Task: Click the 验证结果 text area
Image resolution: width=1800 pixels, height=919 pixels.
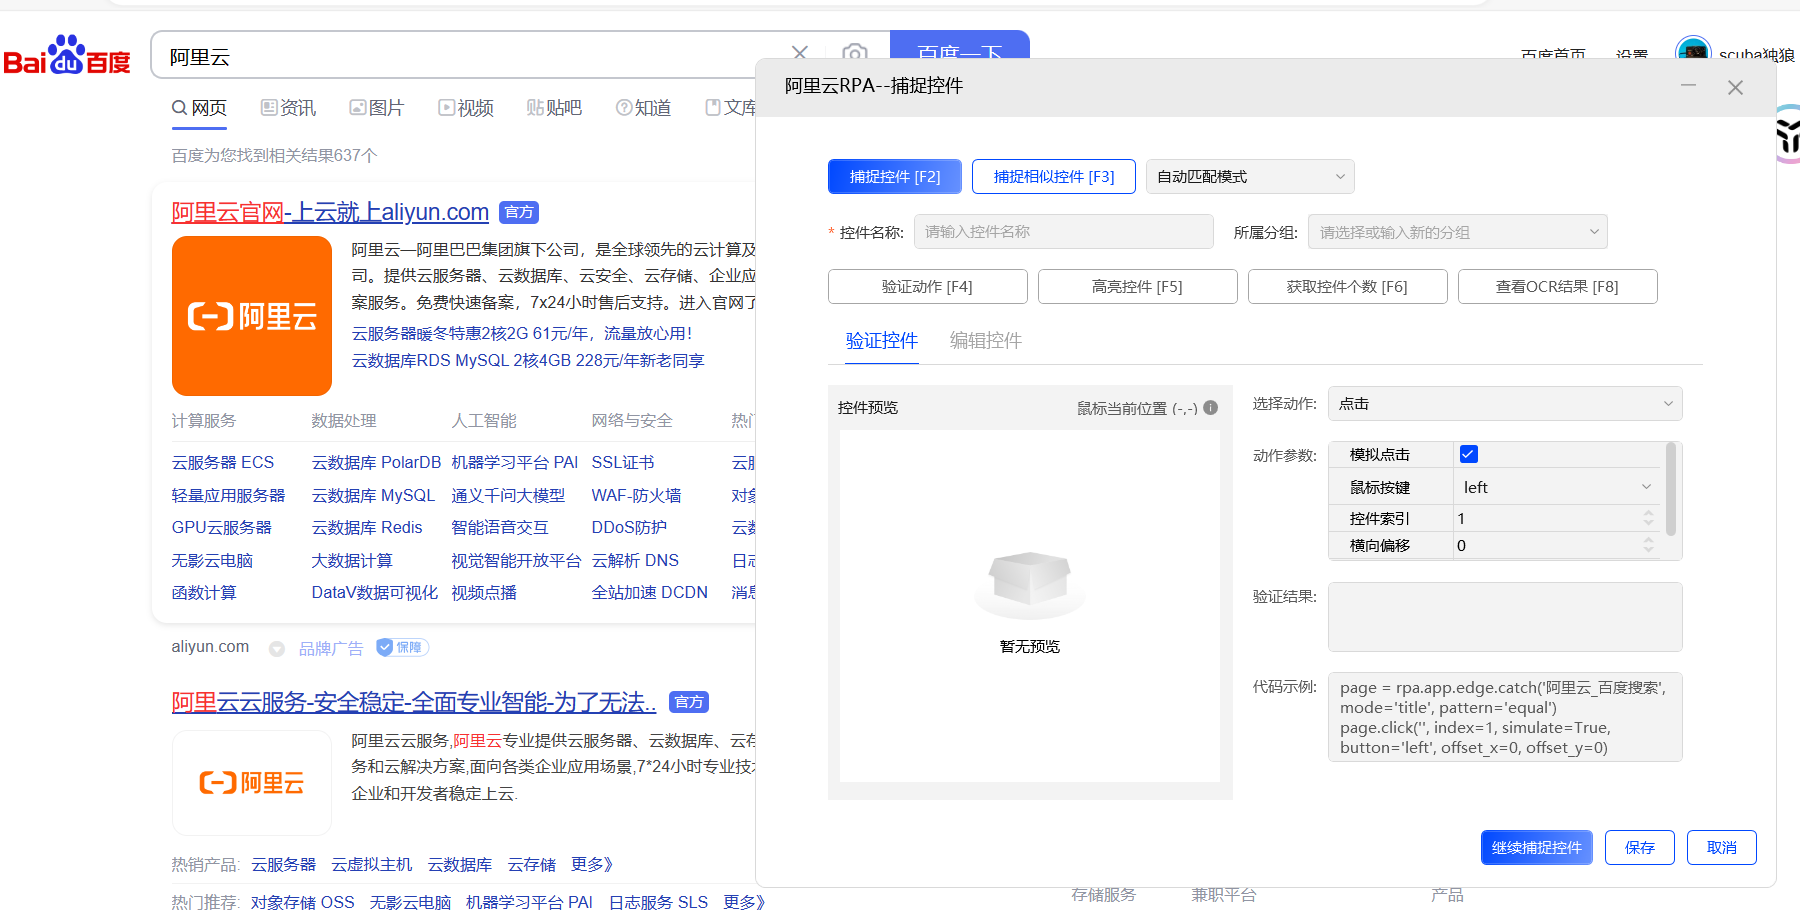Action: click(x=1505, y=617)
